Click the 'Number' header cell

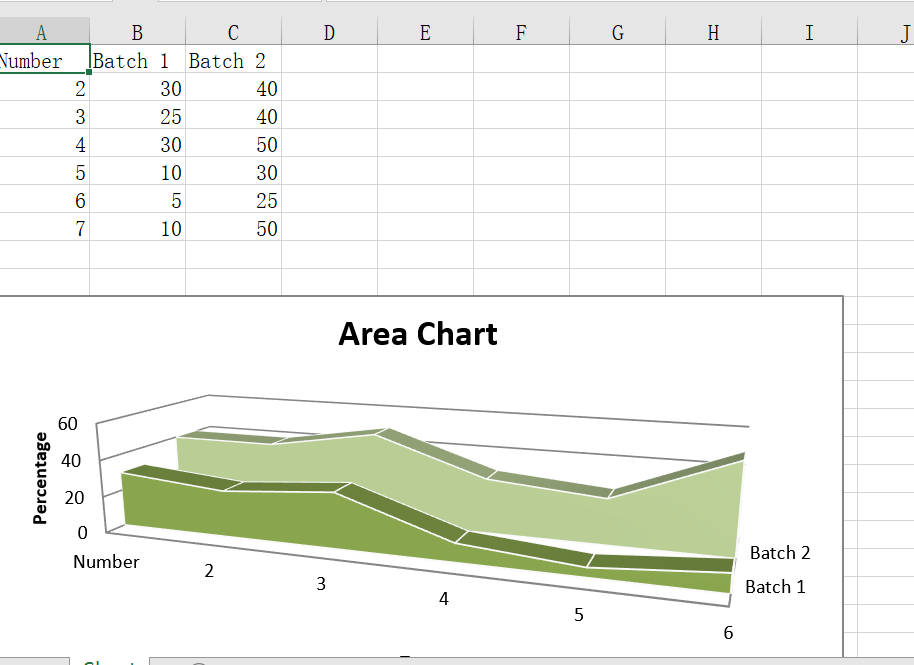(x=44, y=59)
